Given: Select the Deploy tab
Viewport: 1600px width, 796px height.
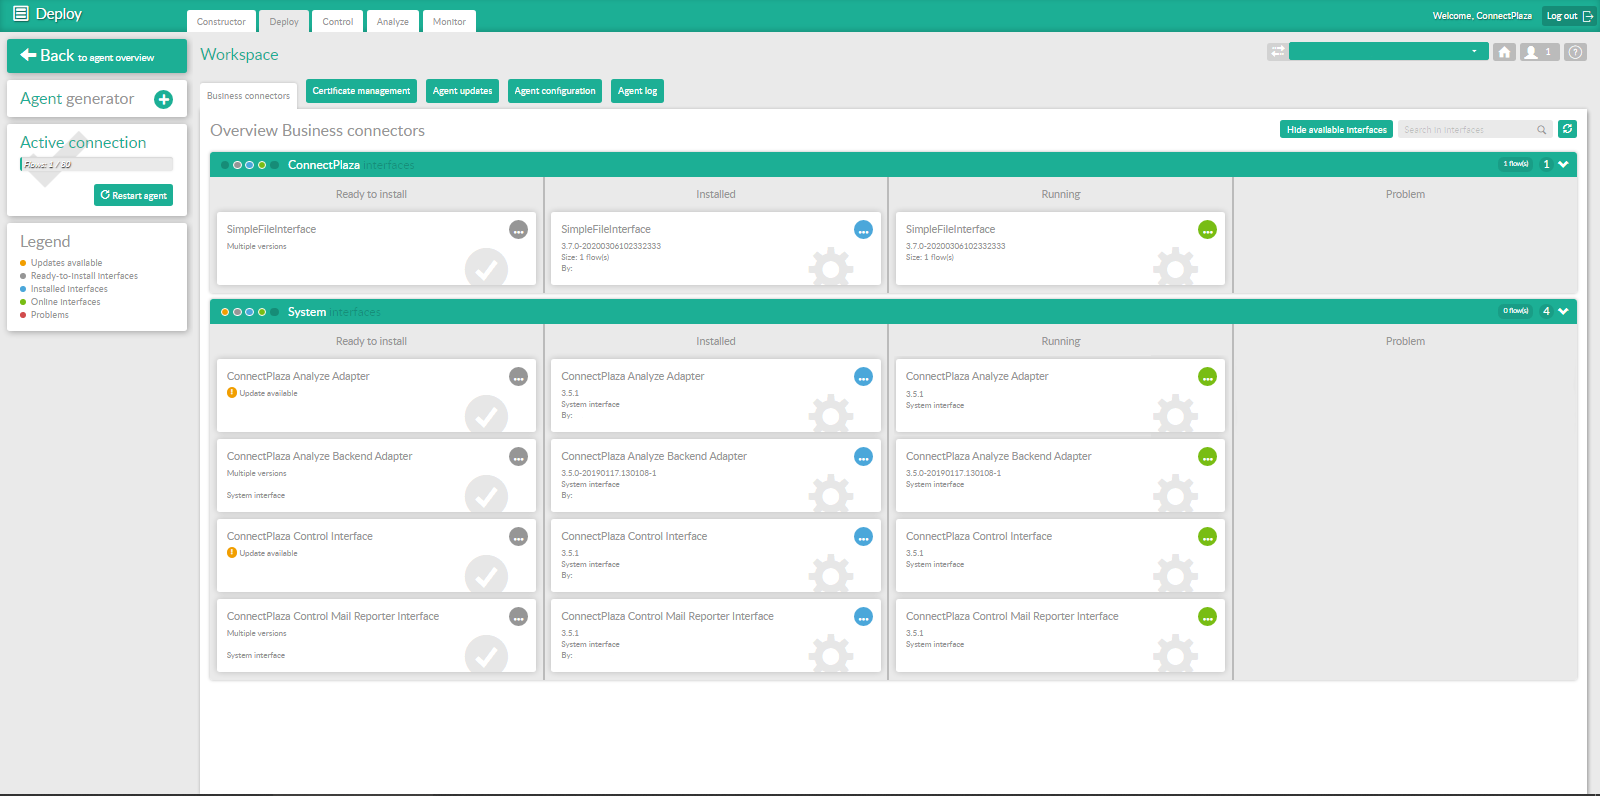Looking at the screenshot, I should coord(284,21).
